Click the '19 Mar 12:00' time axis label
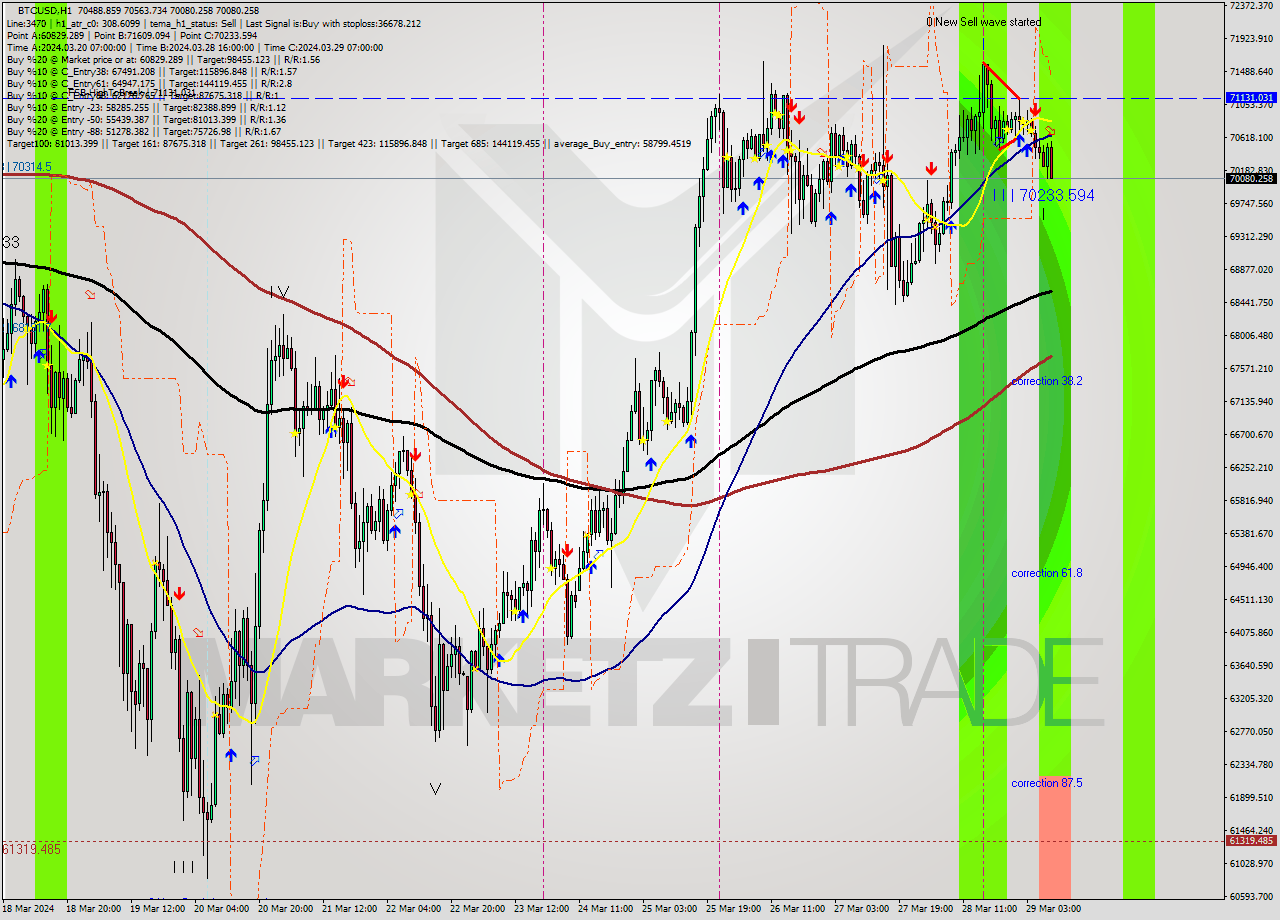This screenshot has height=920, width=1280. point(157,909)
